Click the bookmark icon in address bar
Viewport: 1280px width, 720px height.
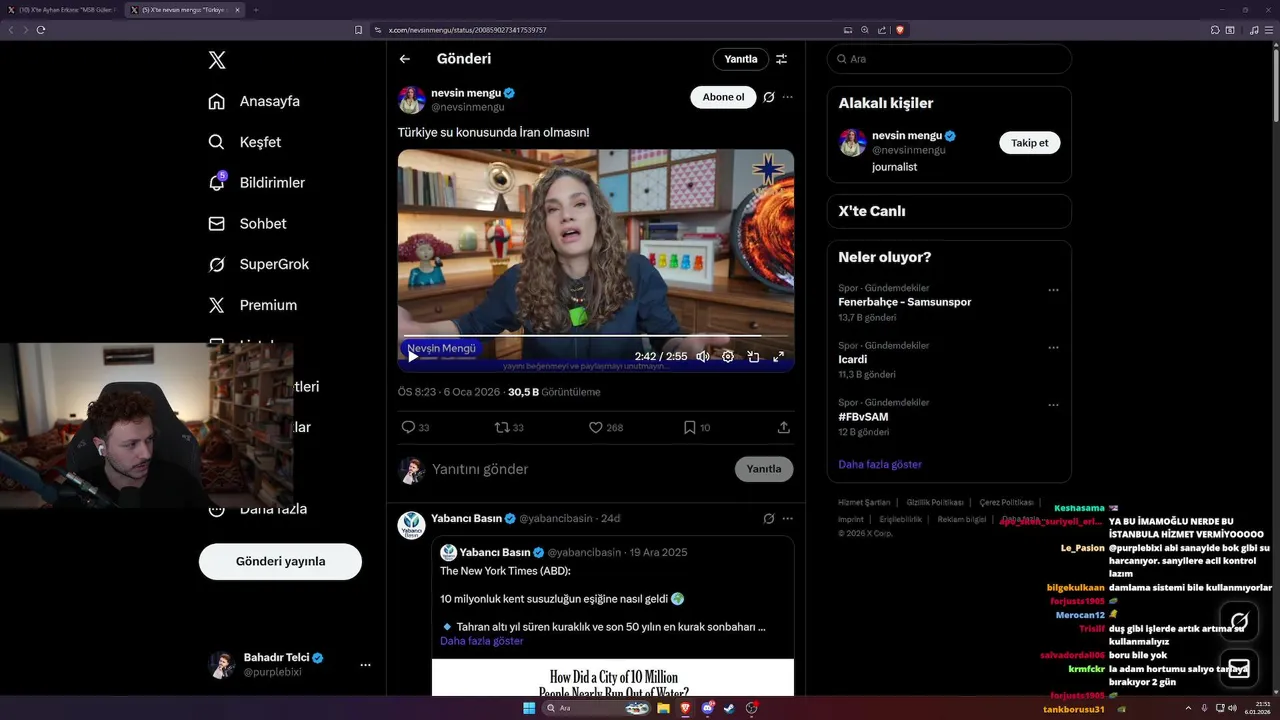tap(359, 30)
